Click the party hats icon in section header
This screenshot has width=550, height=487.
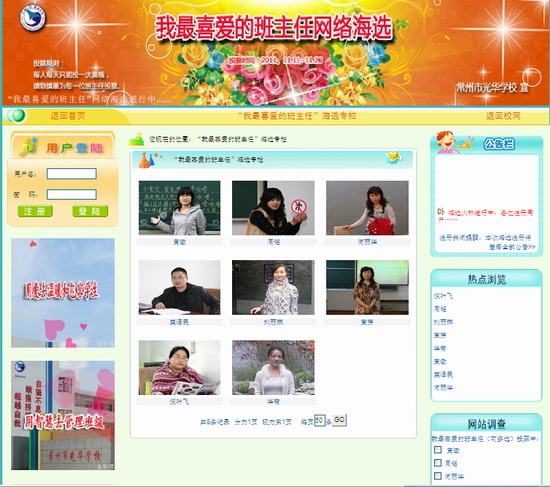tap(147, 160)
